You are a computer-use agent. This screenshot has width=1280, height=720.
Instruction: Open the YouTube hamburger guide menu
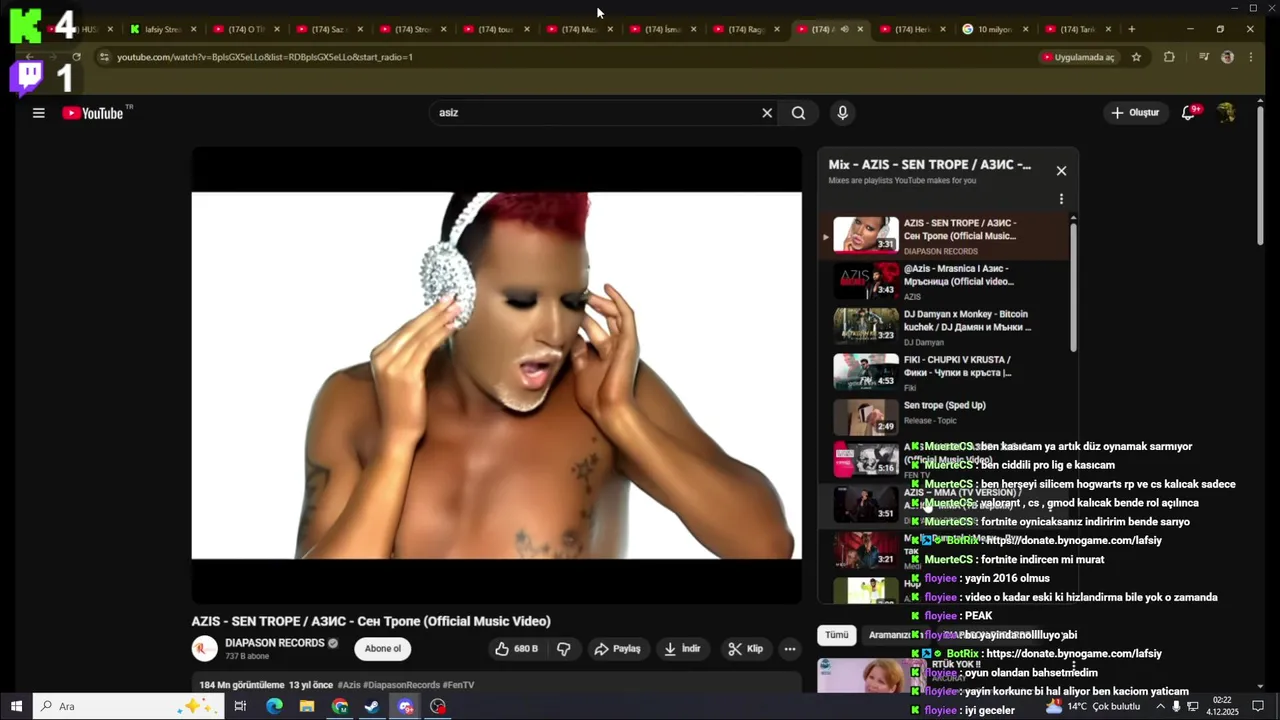(x=38, y=113)
